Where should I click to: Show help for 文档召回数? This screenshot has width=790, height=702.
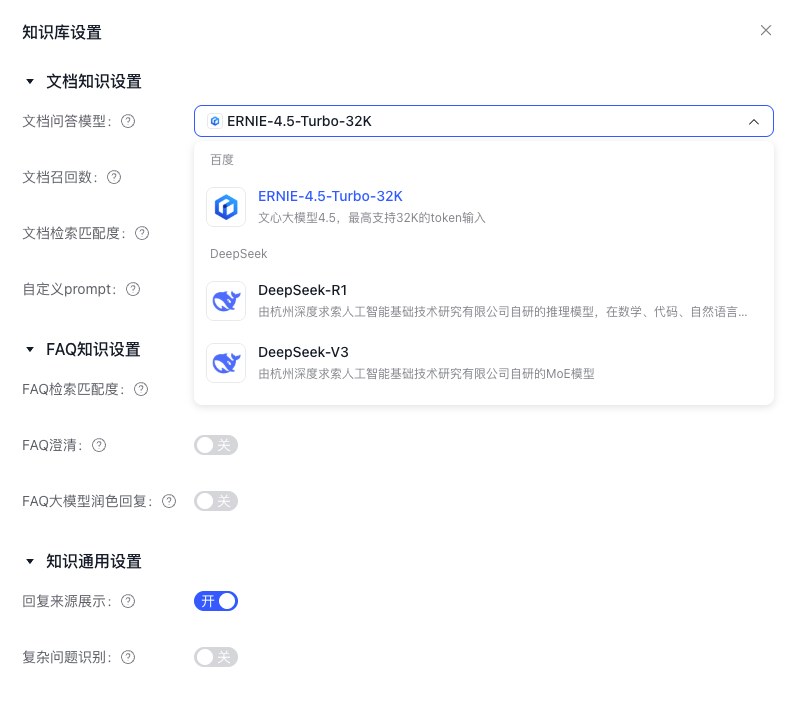[x=114, y=177]
